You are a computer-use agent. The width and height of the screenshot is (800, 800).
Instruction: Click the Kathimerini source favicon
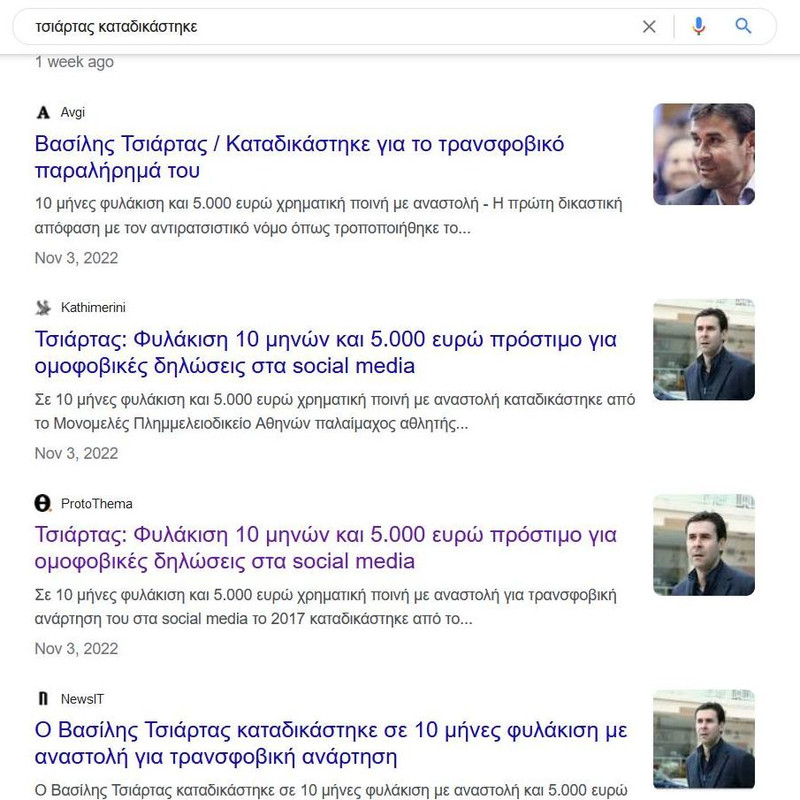[43, 308]
